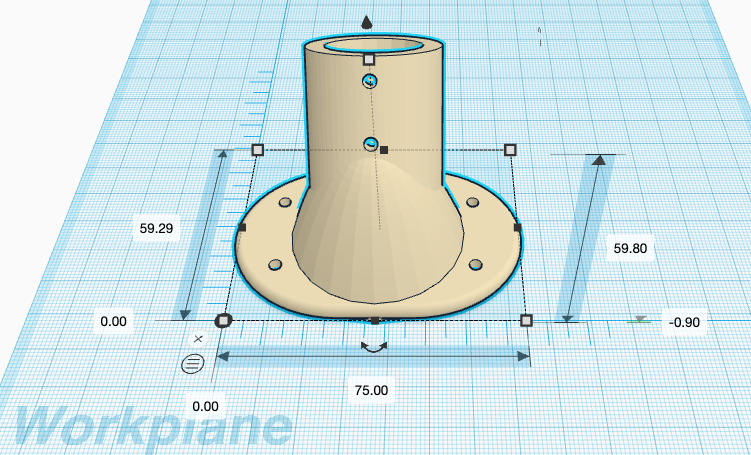This screenshot has height=455, width=751.
Task: Toggle the ruler midpoint/endpoint icon below X
Action: coord(193,364)
